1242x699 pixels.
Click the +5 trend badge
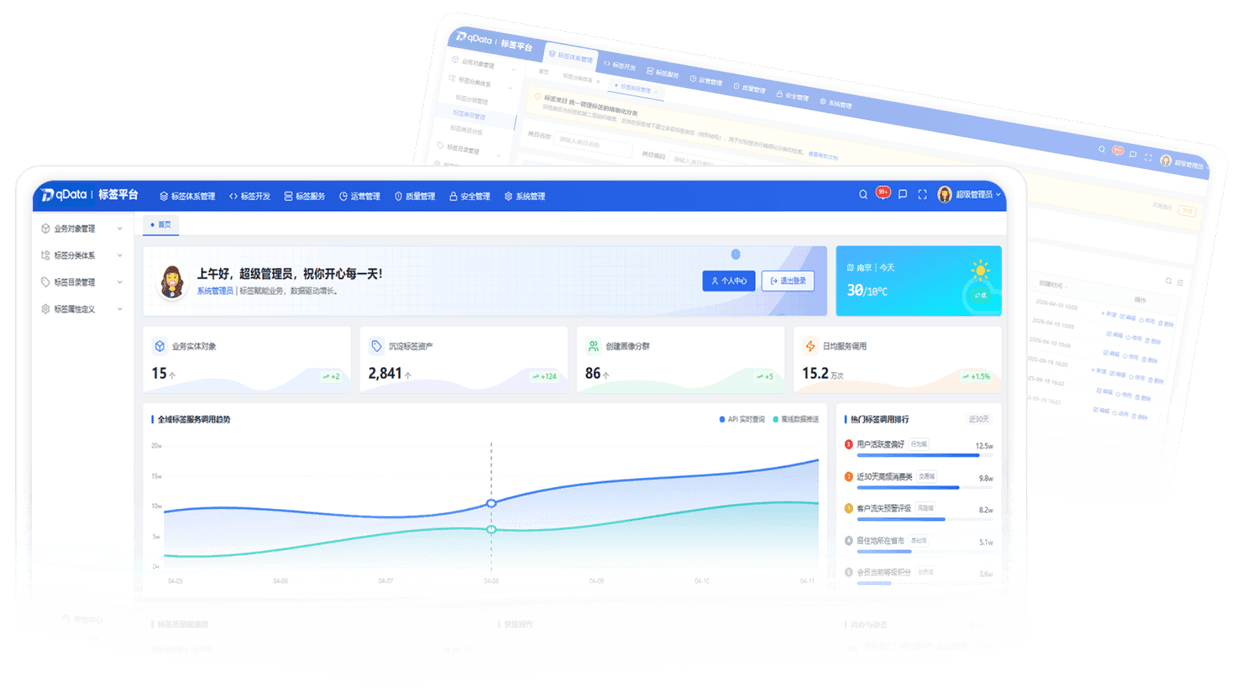point(765,377)
